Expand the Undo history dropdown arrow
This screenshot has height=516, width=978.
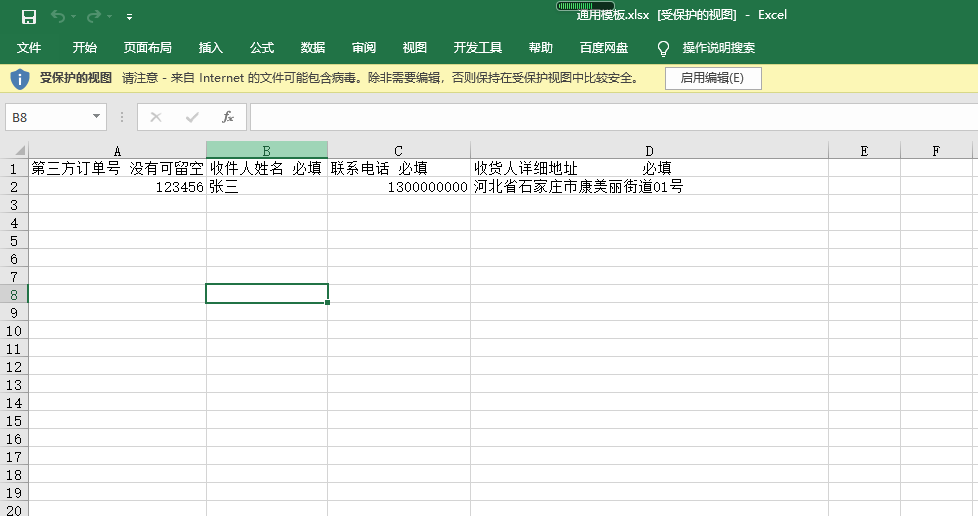point(74,17)
